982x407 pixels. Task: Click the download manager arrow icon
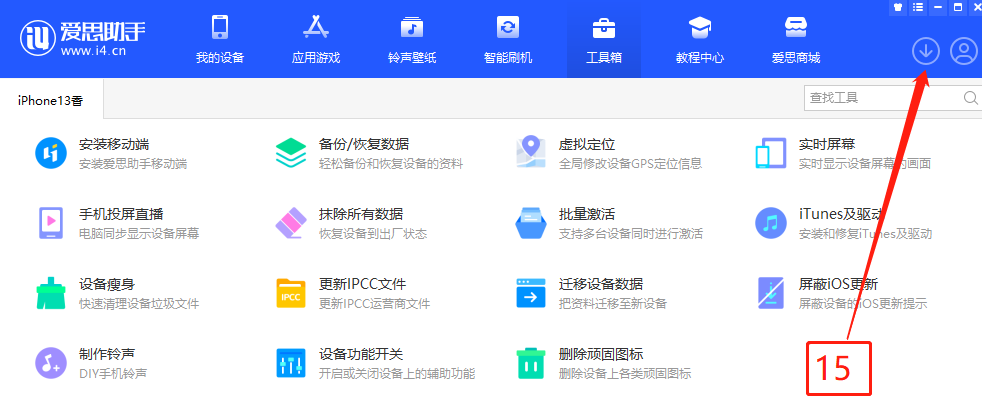click(x=926, y=52)
